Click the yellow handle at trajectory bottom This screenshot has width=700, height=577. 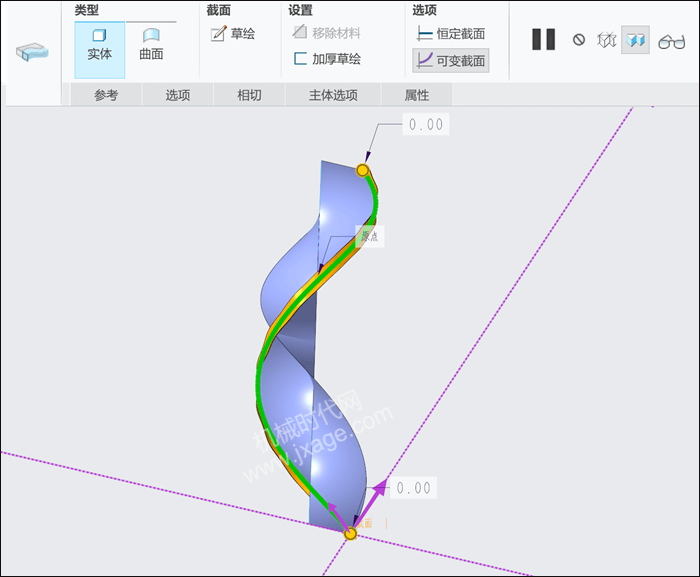(350, 534)
